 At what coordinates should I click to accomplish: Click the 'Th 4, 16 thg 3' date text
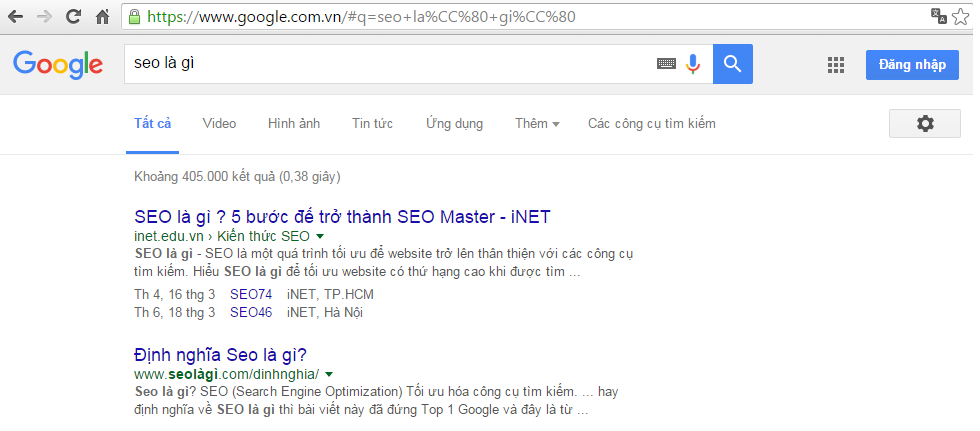174,294
